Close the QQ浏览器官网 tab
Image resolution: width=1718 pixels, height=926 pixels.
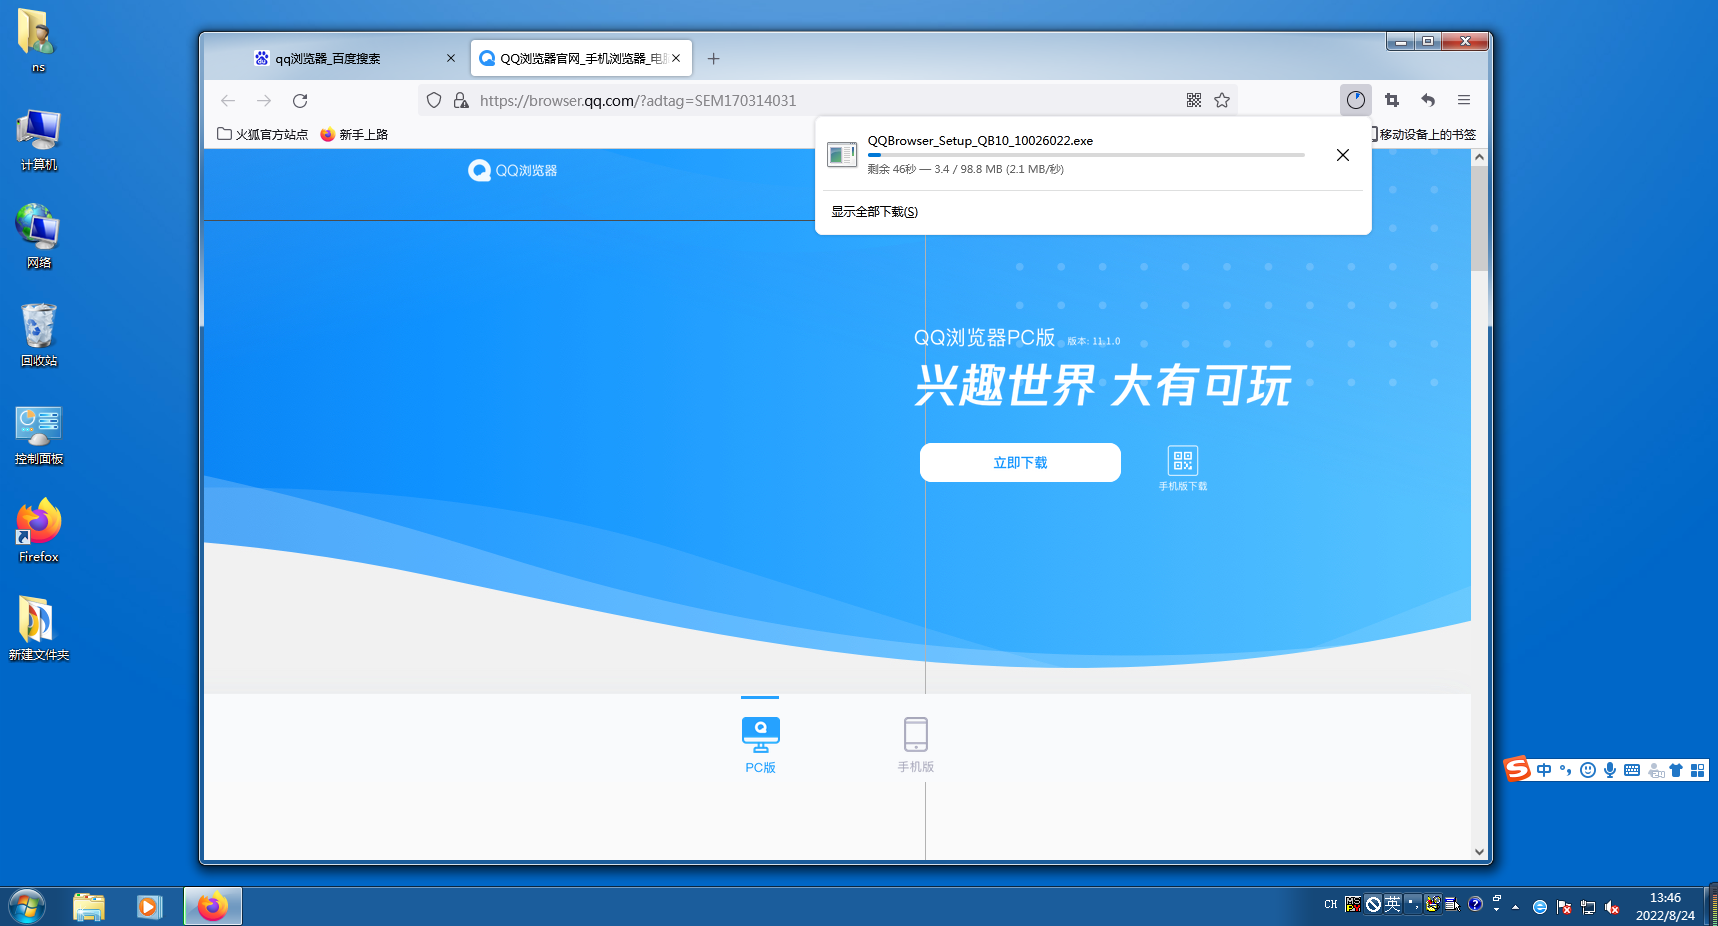click(x=676, y=58)
